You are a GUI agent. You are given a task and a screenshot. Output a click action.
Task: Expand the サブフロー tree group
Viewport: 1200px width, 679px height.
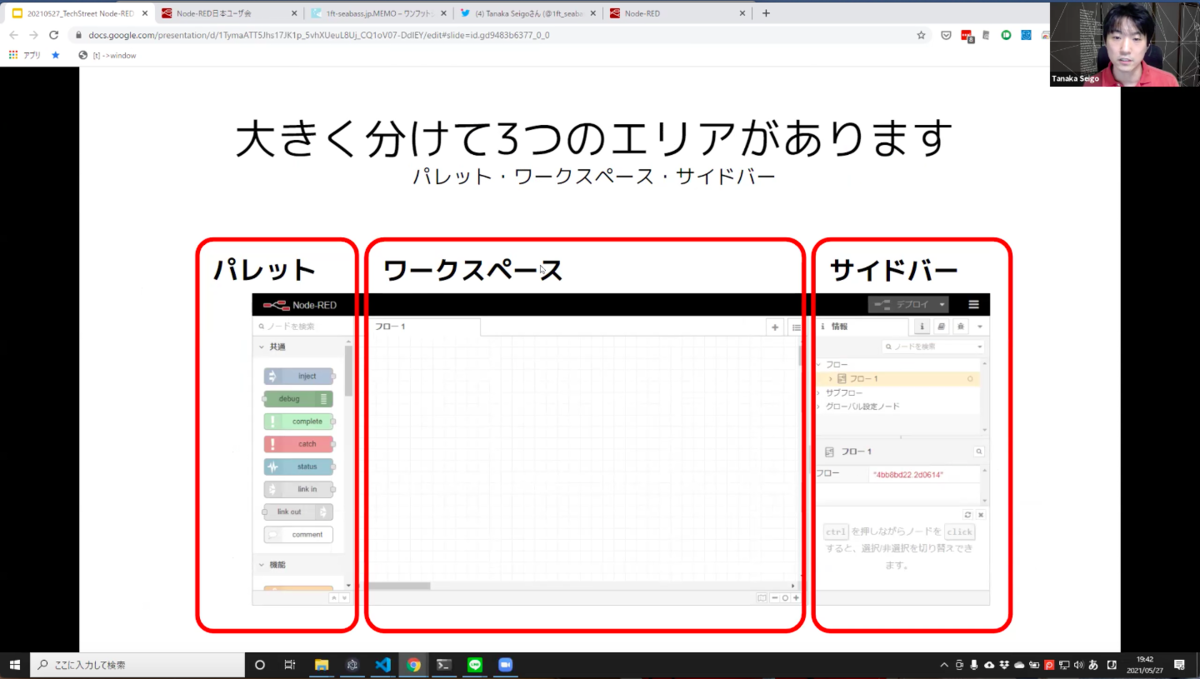pos(819,393)
